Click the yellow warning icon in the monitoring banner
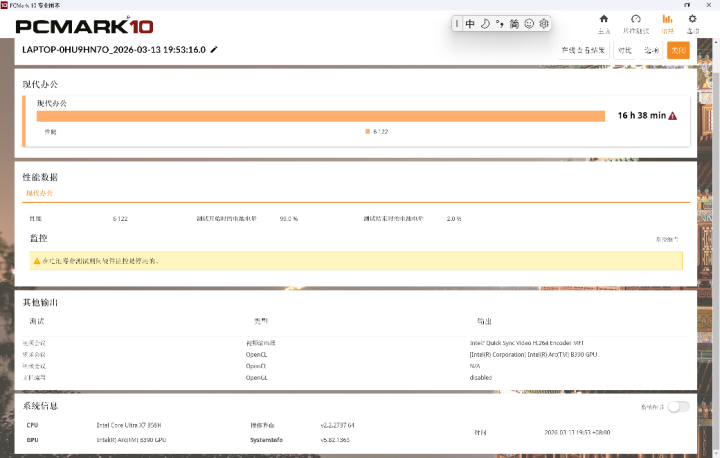 37,261
